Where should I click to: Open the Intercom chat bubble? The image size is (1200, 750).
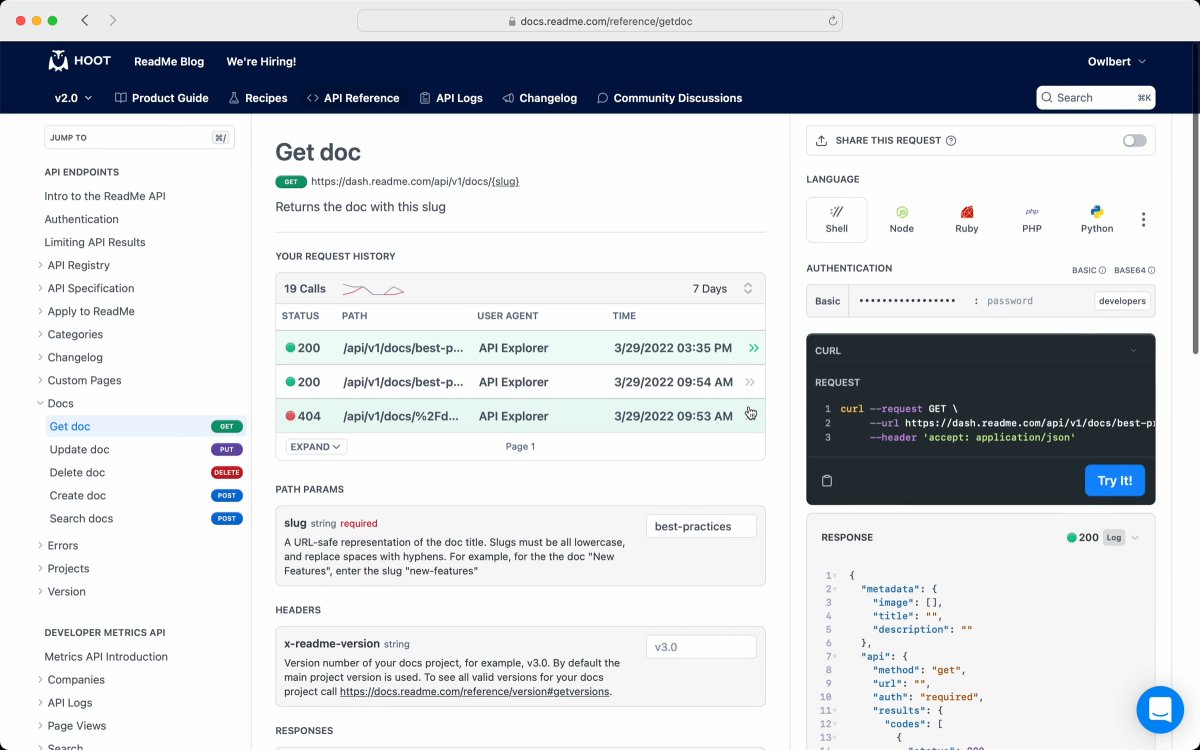tap(1160, 709)
